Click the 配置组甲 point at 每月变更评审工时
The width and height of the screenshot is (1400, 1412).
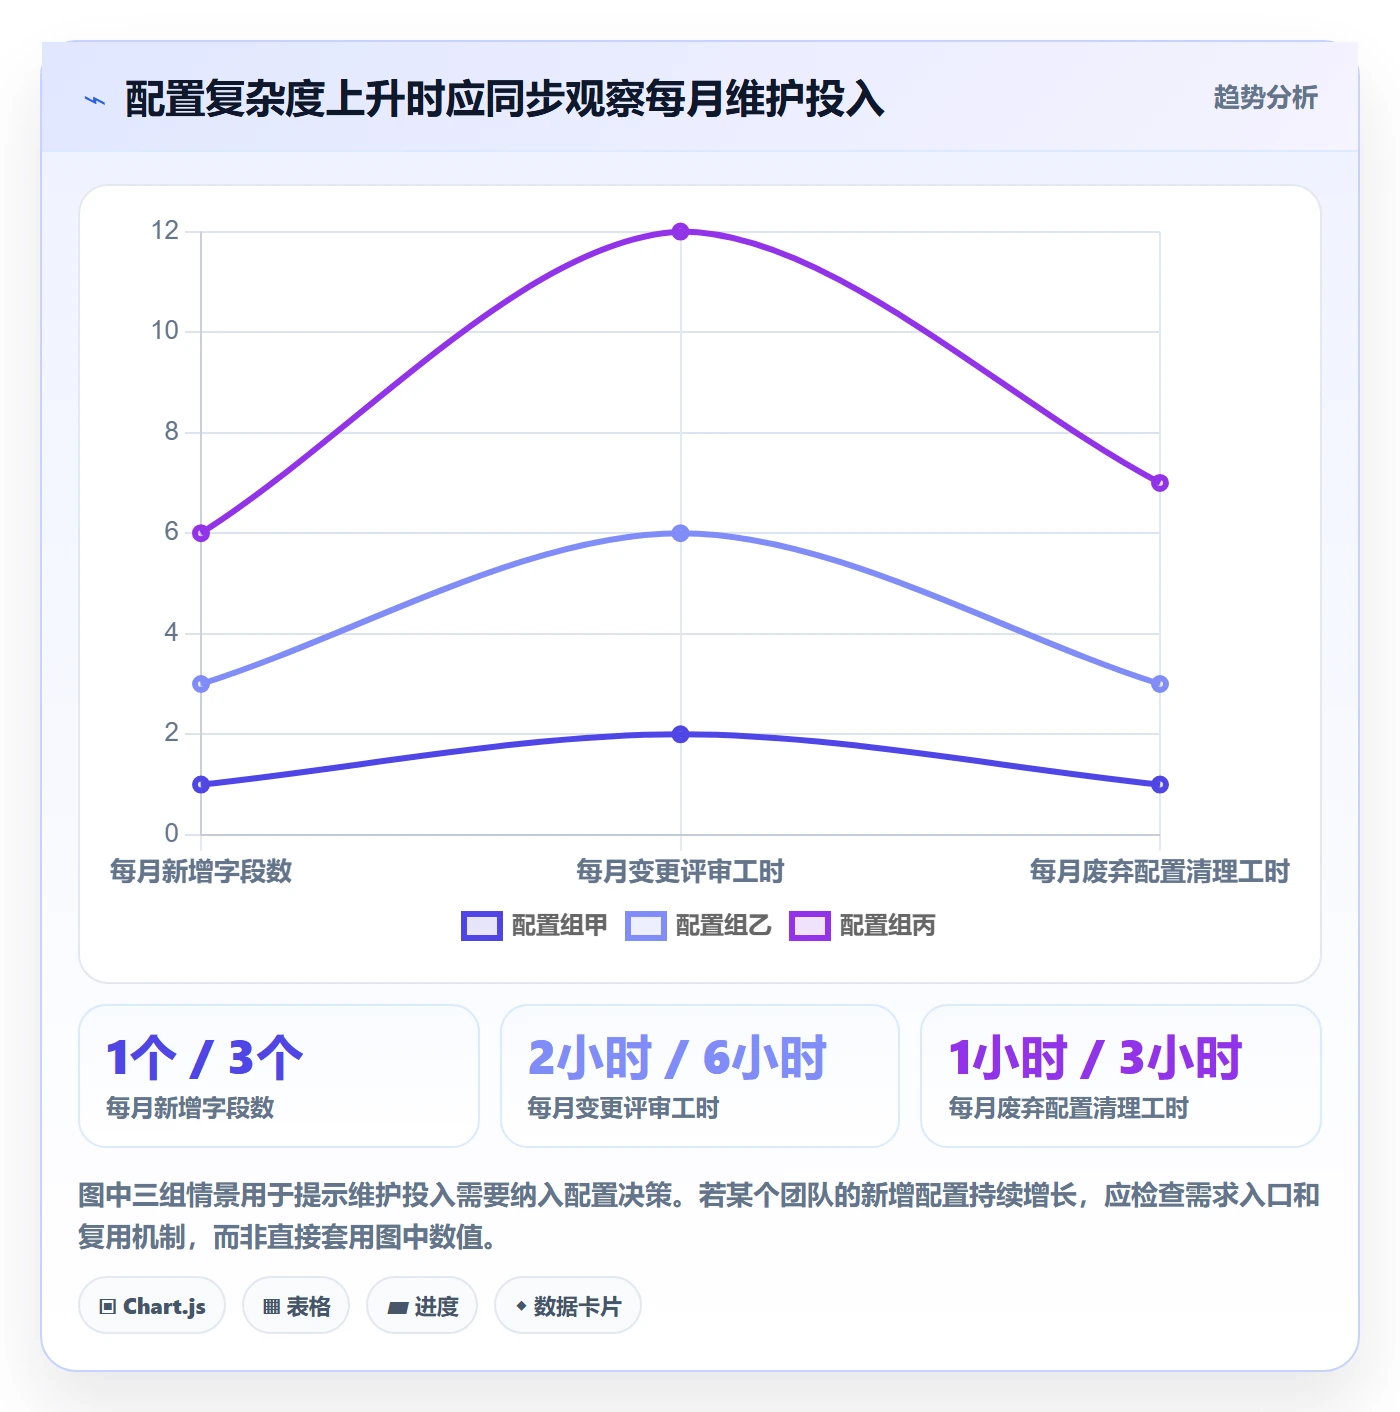click(x=680, y=734)
